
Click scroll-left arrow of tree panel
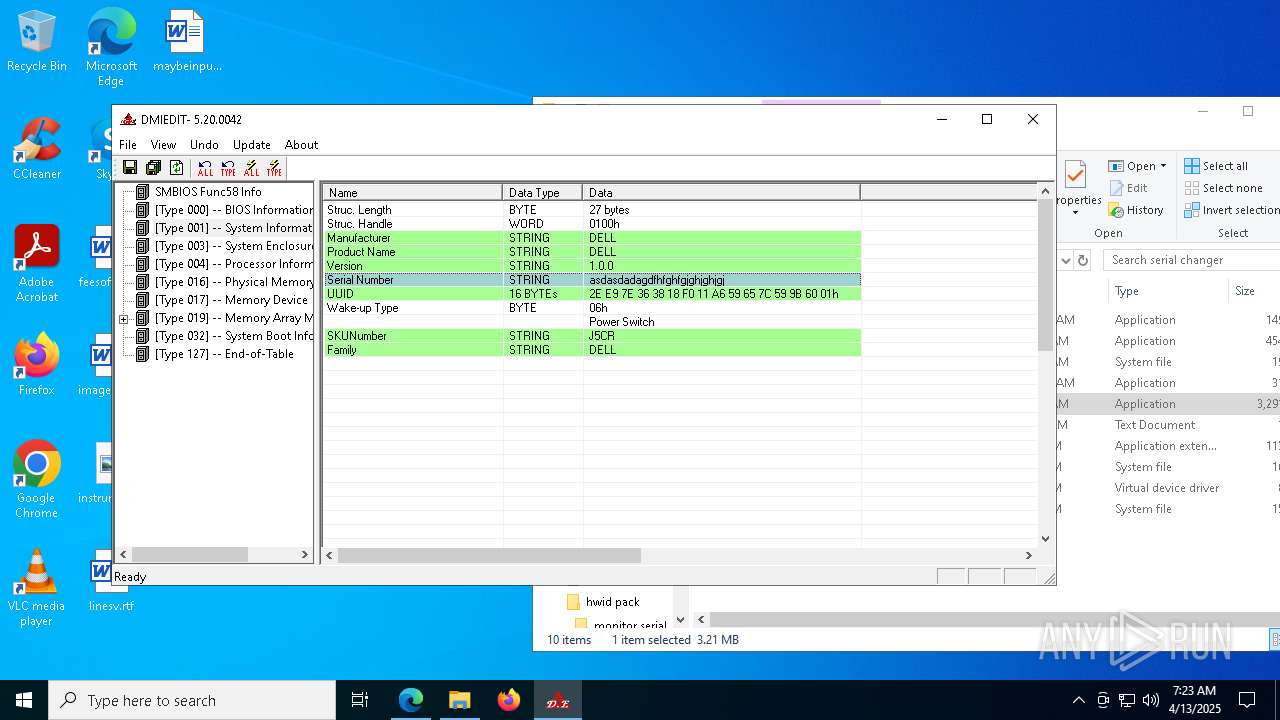(124, 554)
